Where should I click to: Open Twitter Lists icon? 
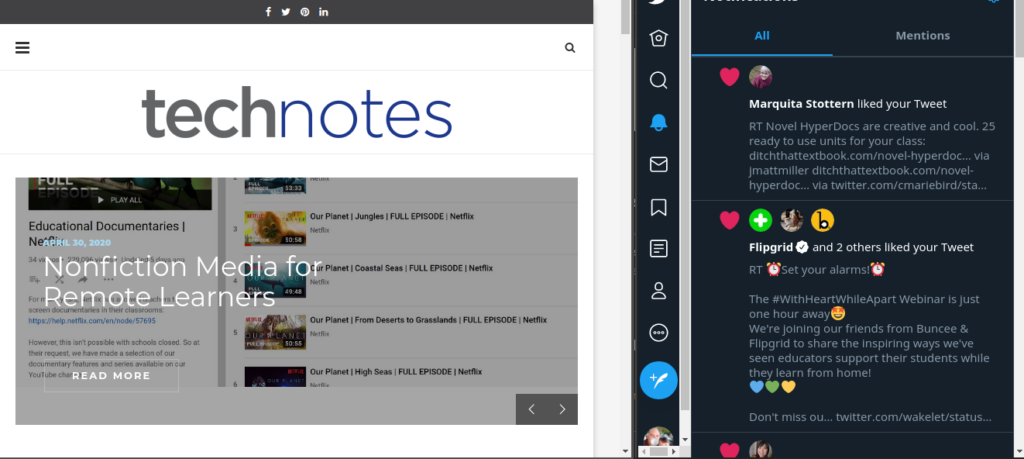coord(658,249)
